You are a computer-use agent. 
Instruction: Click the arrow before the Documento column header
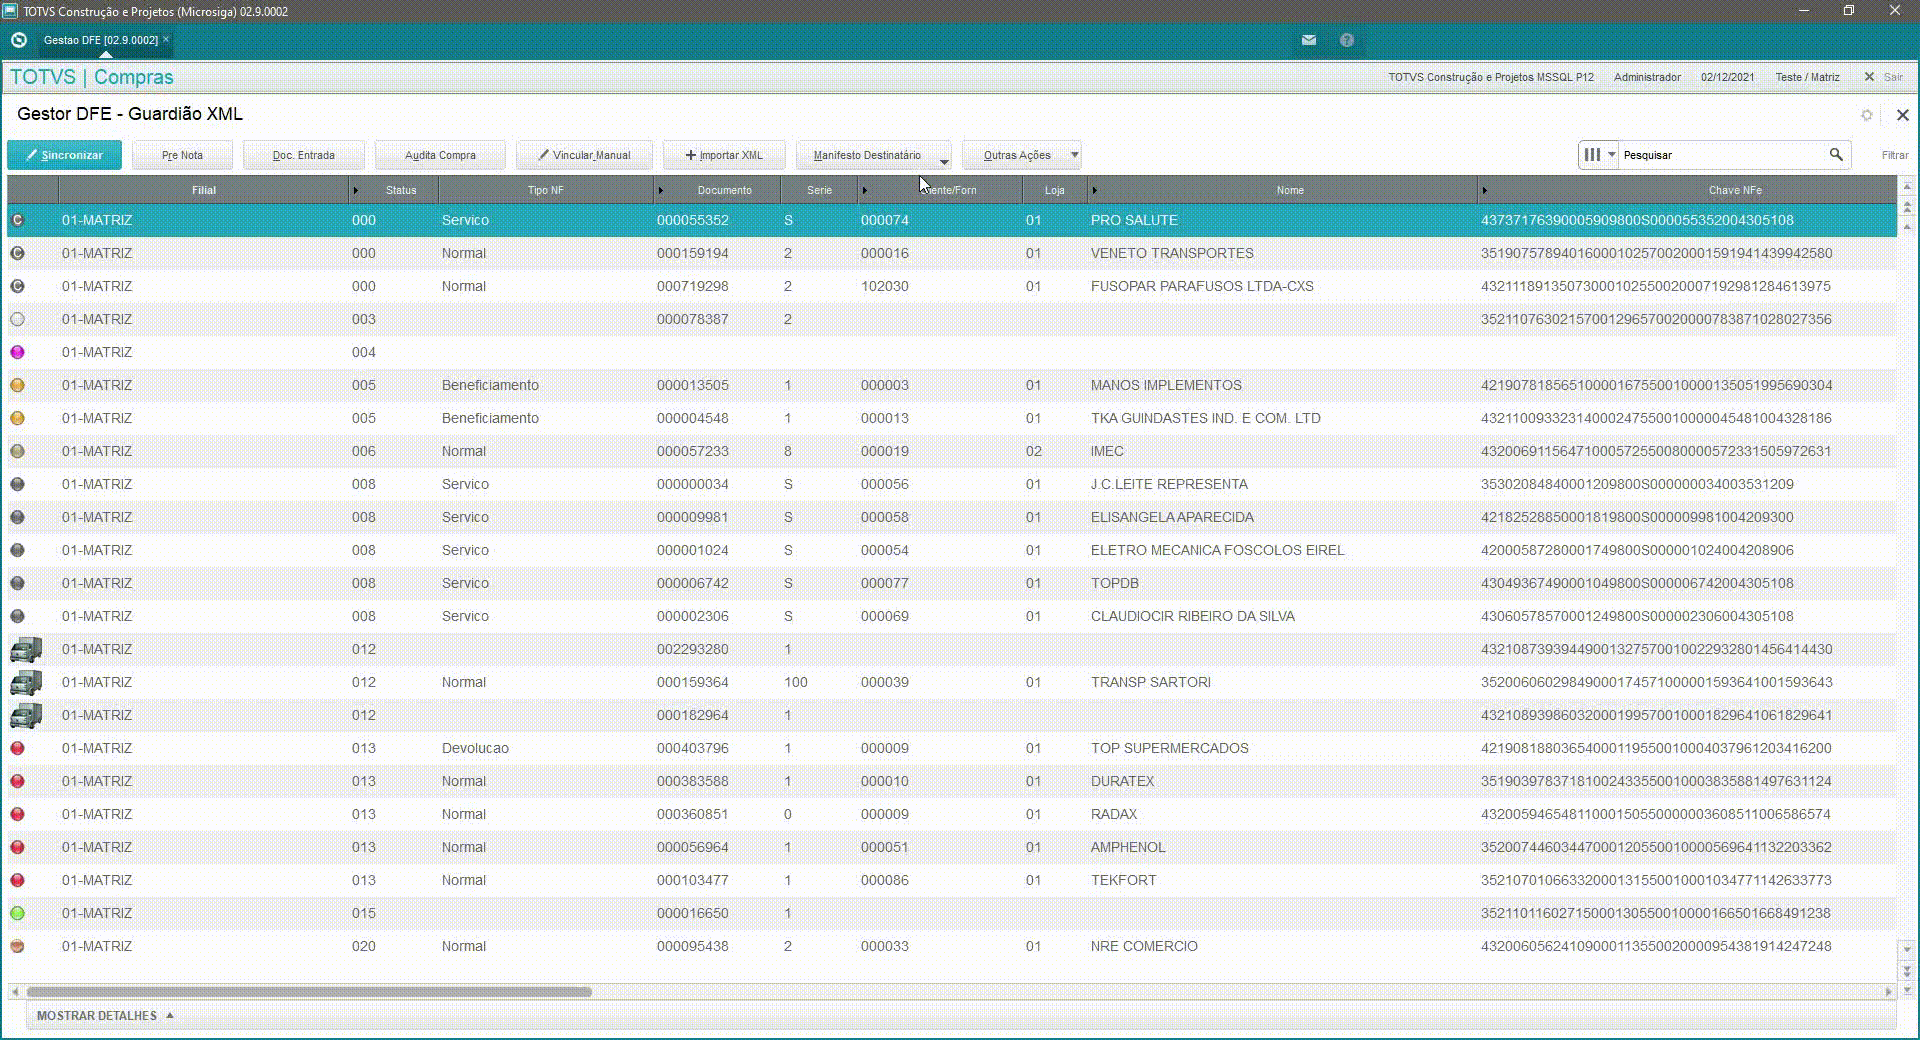click(x=661, y=190)
